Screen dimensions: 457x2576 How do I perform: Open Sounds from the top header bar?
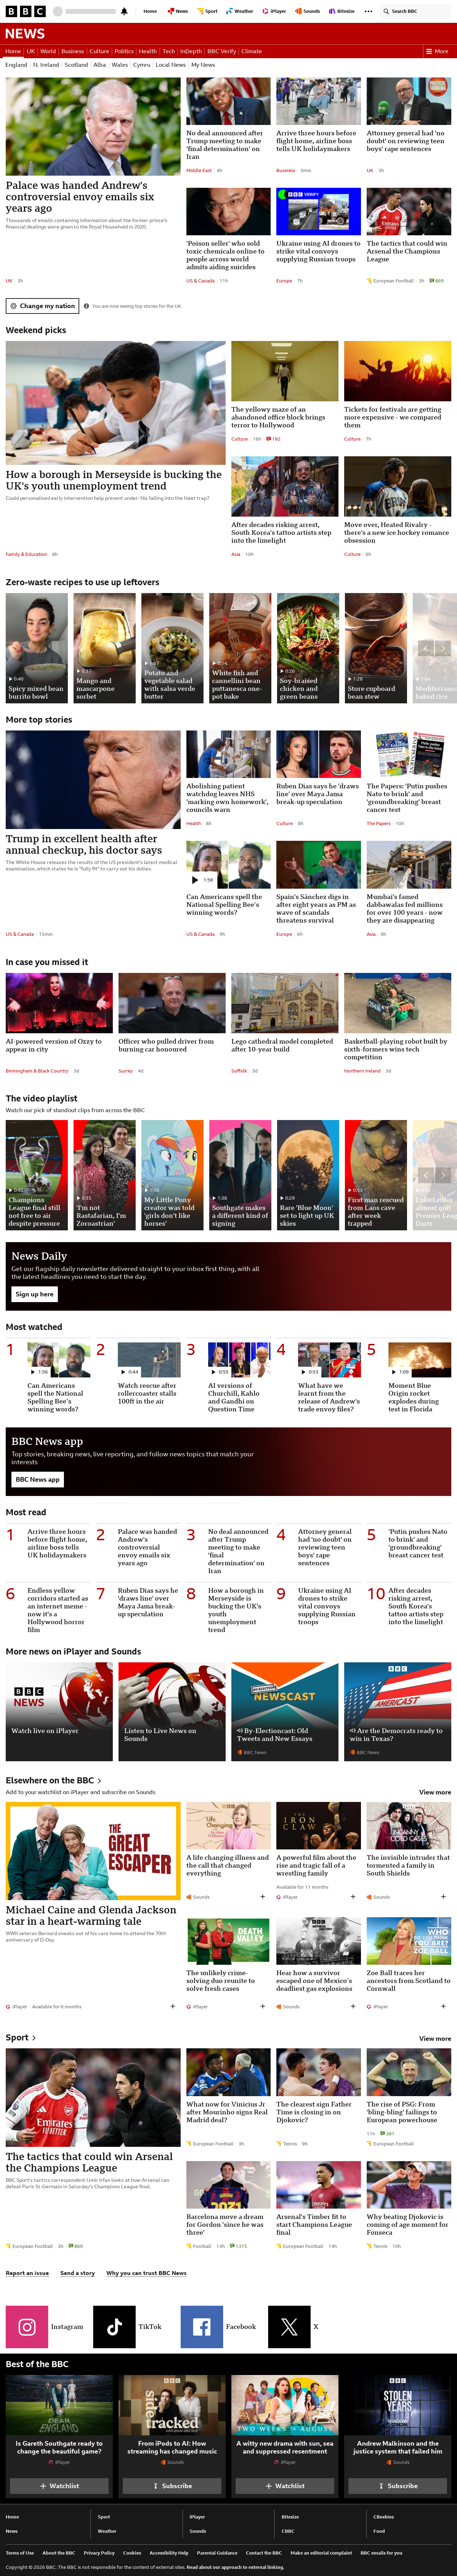click(x=308, y=11)
